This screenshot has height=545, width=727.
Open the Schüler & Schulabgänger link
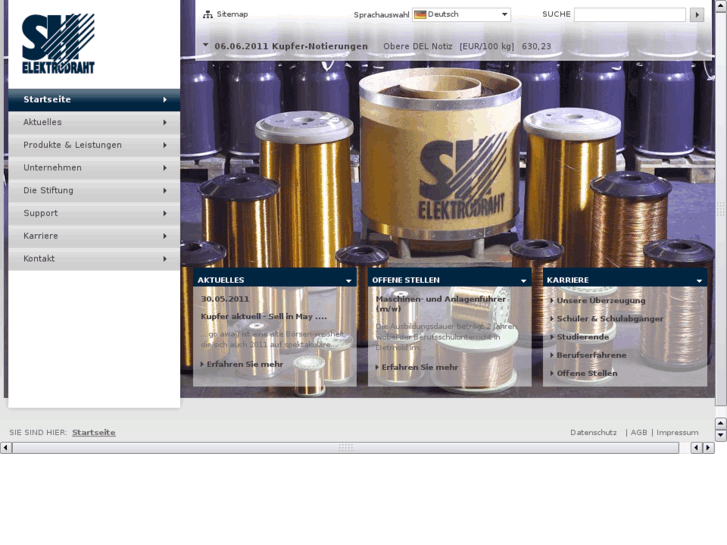(x=610, y=319)
